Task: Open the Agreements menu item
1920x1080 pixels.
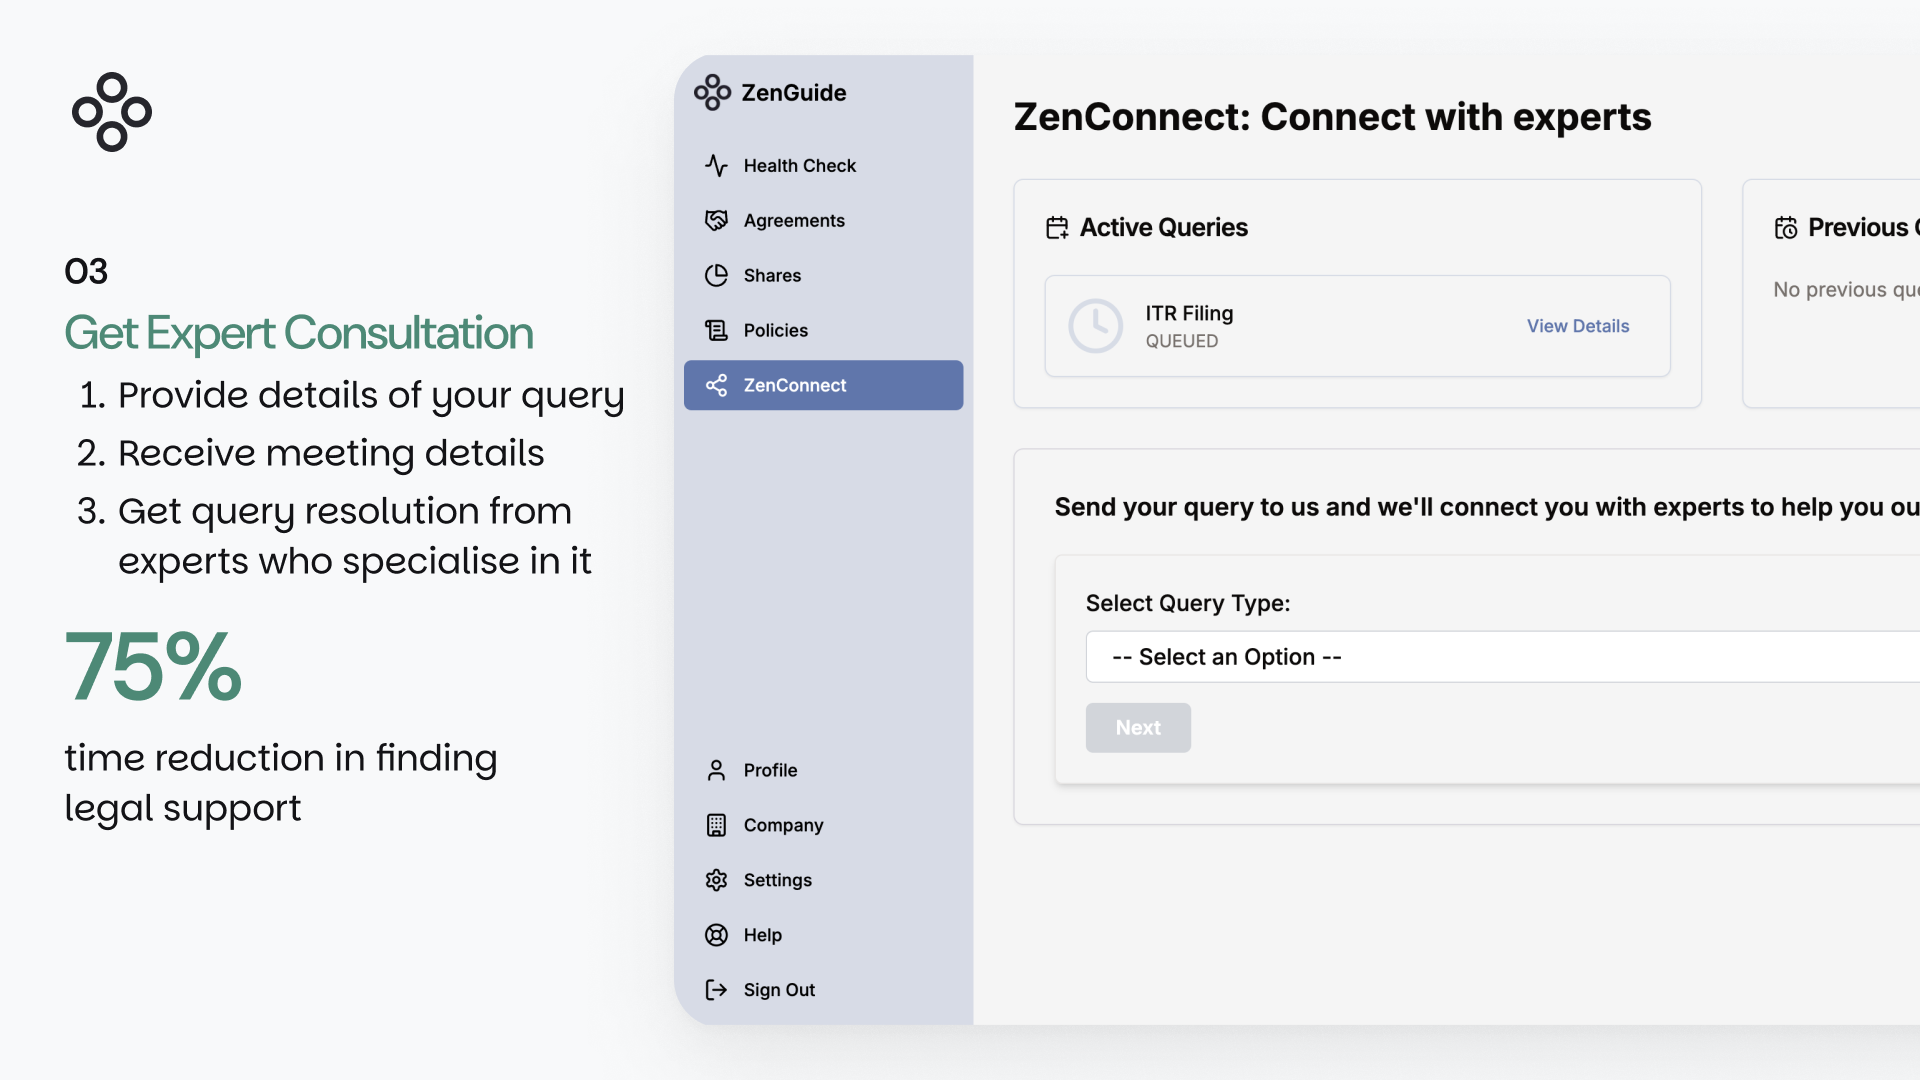Action: pos(794,220)
